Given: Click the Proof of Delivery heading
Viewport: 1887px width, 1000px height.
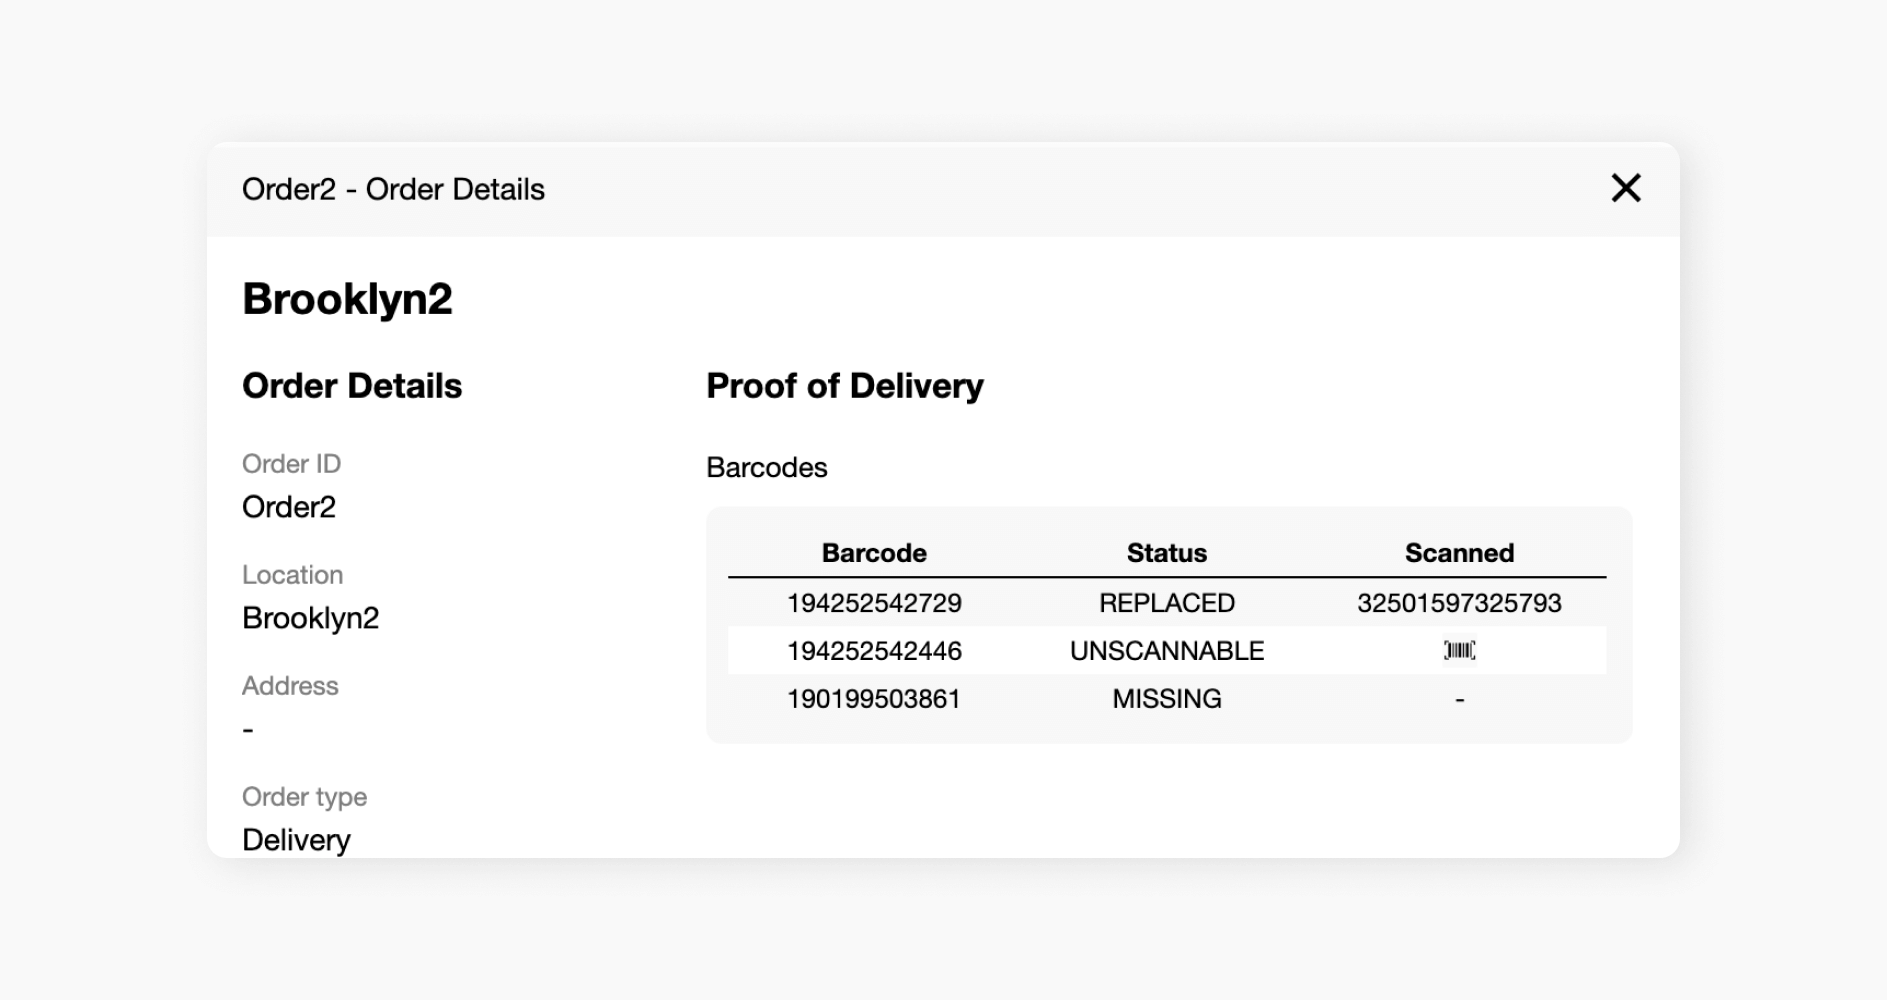Looking at the screenshot, I should 845,385.
